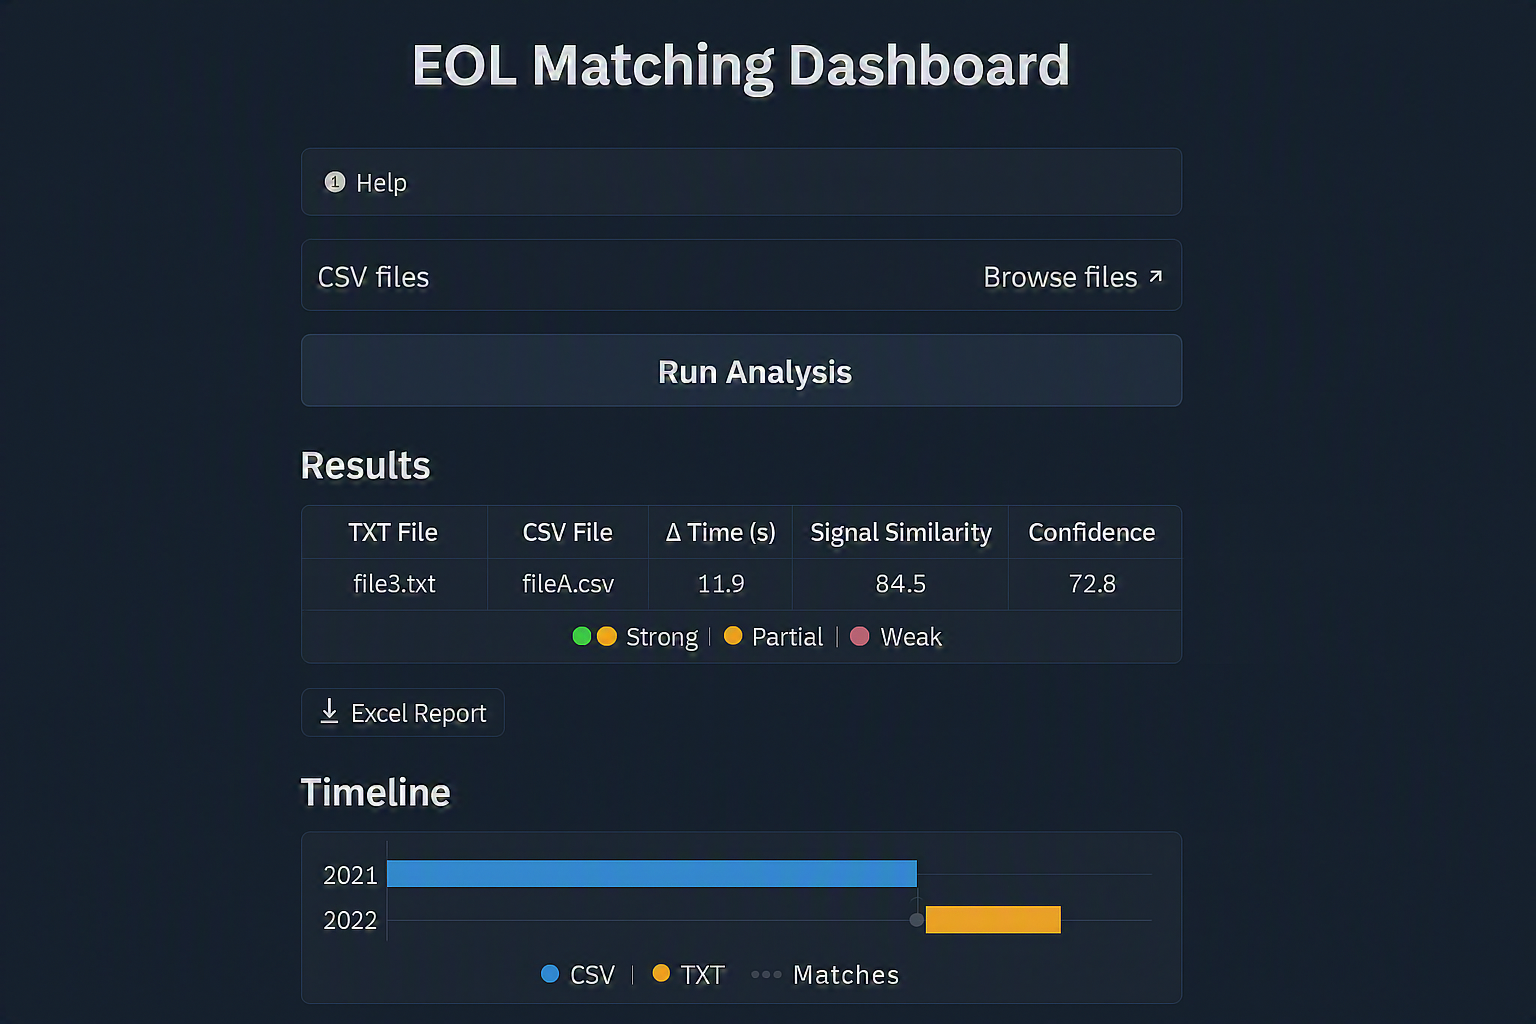Click the Excel Report download icon
Image resolution: width=1536 pixels, height=1024 pixels.
tap(329, 711)
